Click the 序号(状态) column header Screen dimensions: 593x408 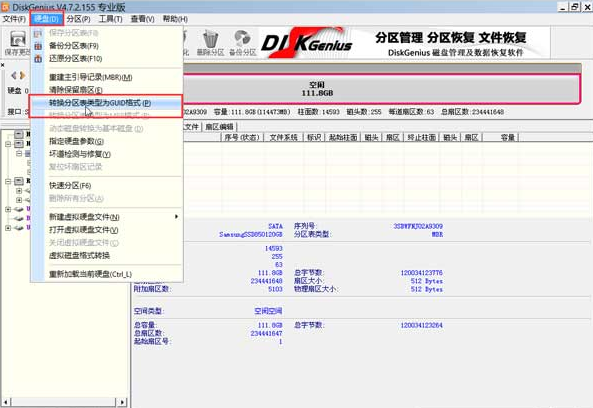pos(242,138)
